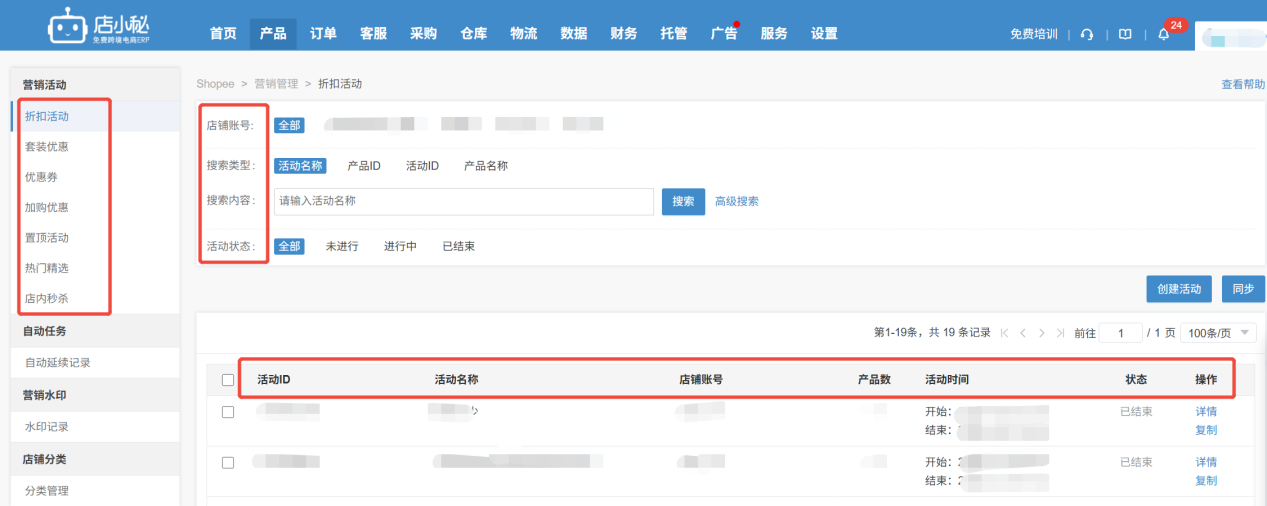
Task: Focus the 请输入活动名称 search field
Action: [x=464, y=201]
